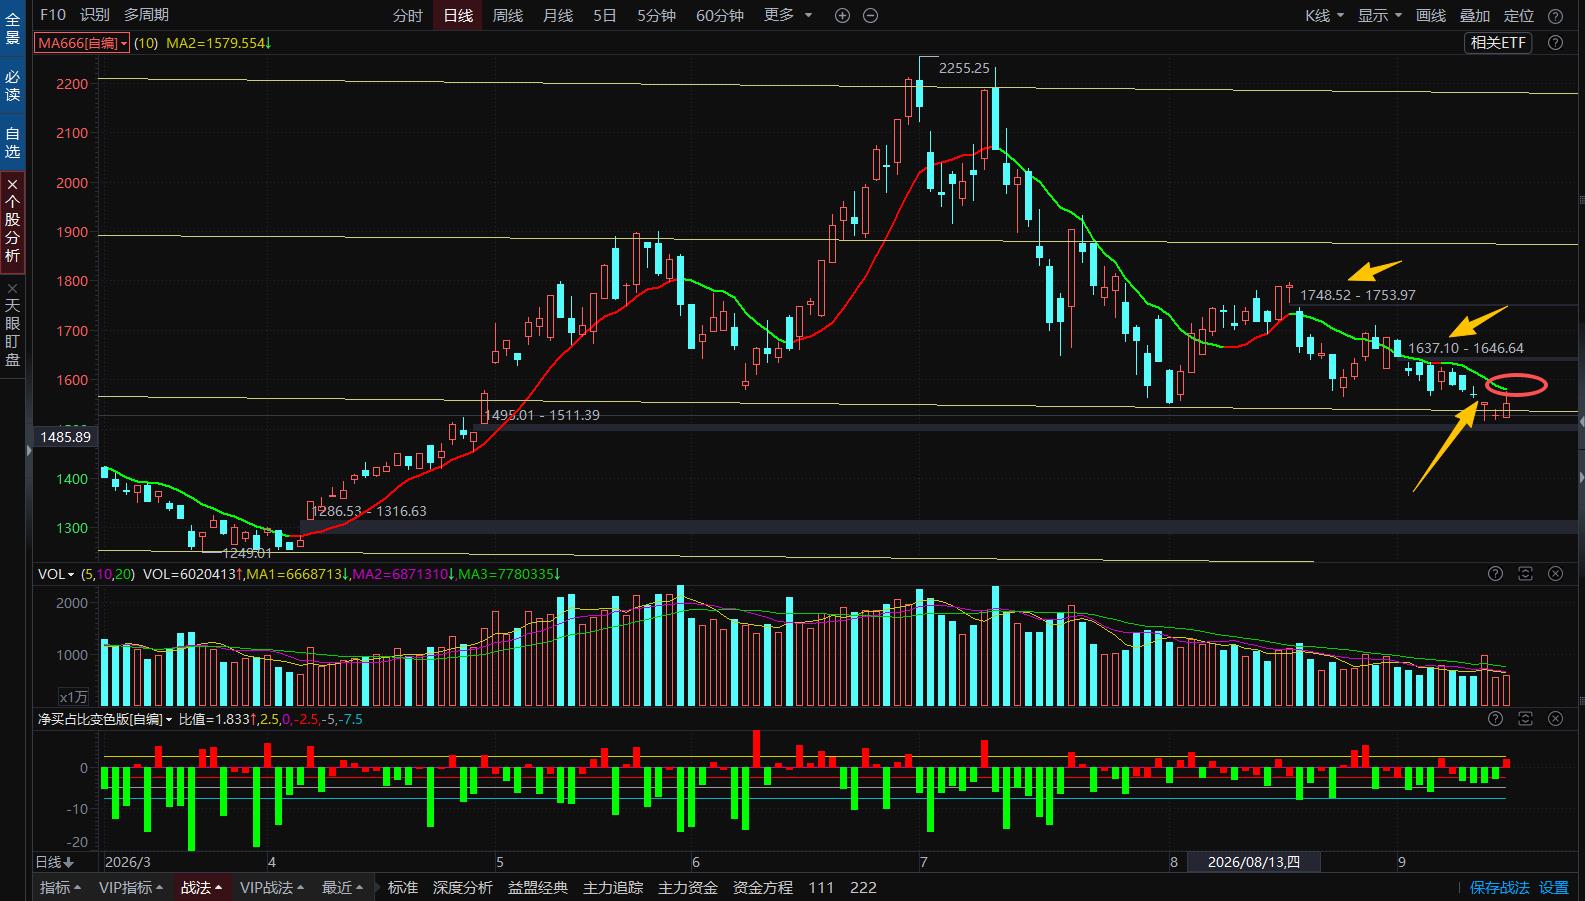
Task: Apply the 主力资金 preset
Action: (688, 888)
